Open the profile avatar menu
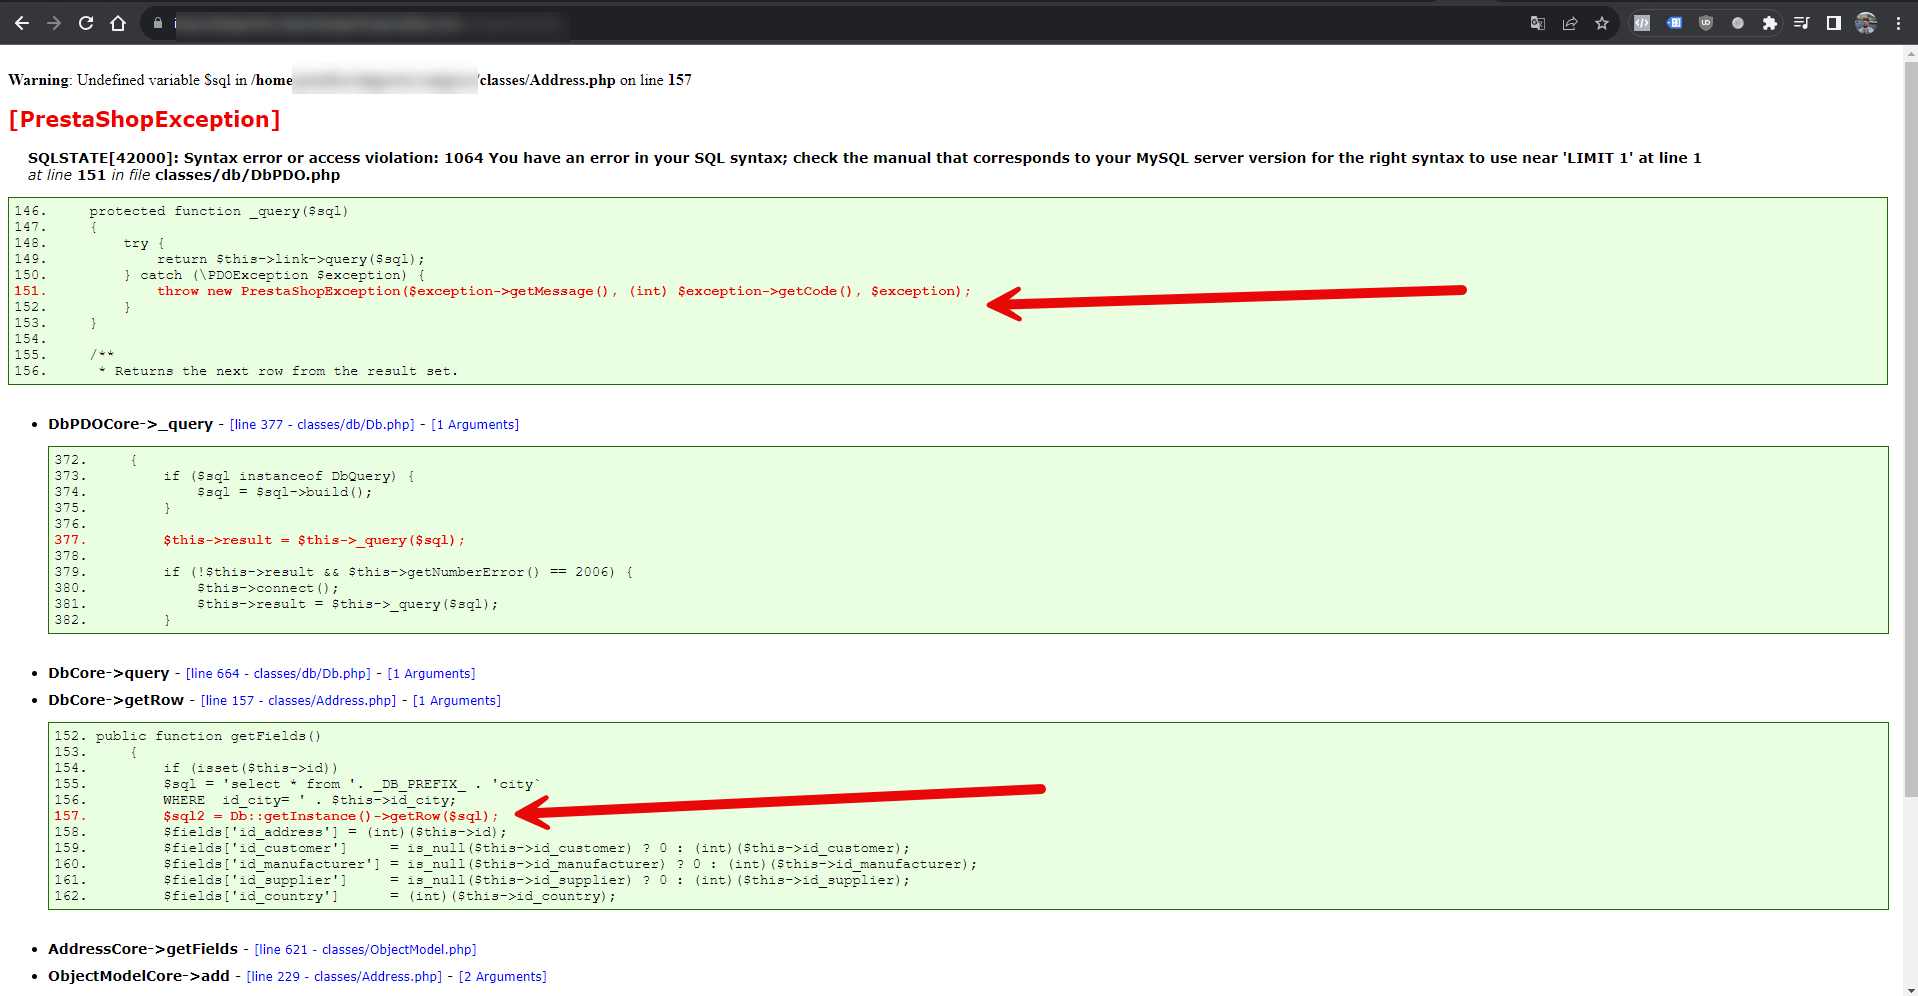Viewport: 1918px width, 996px height. pos(1866,23)
